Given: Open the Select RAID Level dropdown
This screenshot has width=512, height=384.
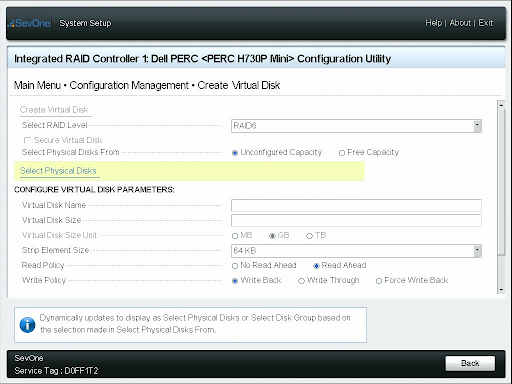Looking at the screenshot, I should click(x=356, y=126).
